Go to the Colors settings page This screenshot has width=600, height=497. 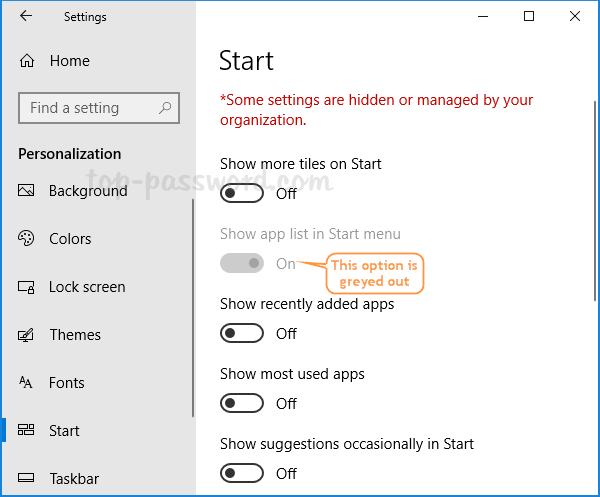point(70,239)
